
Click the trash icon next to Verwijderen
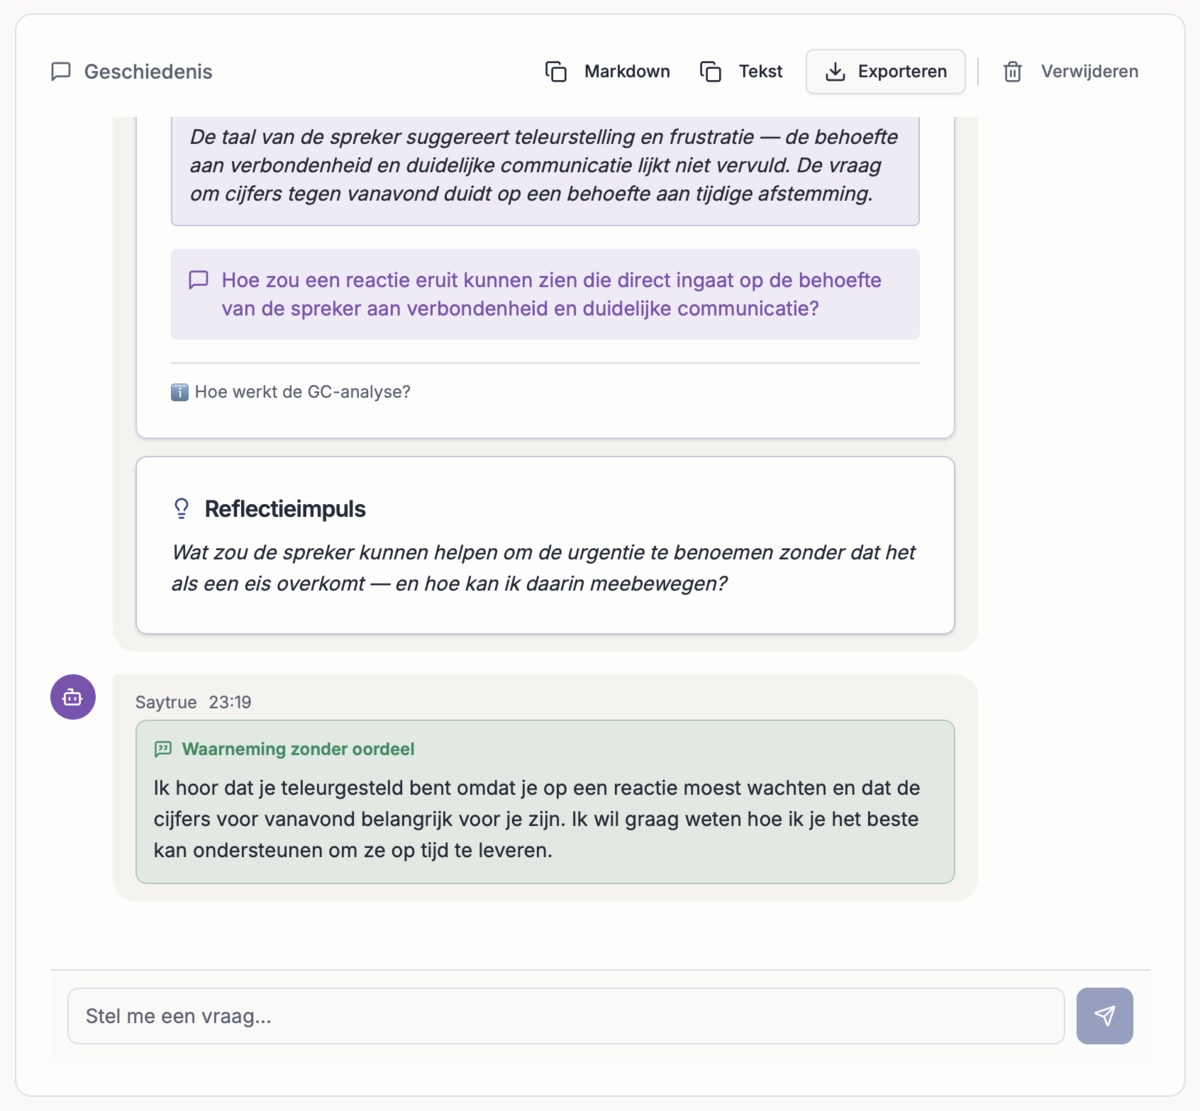pyautogui.click(x=1013, y=72)
